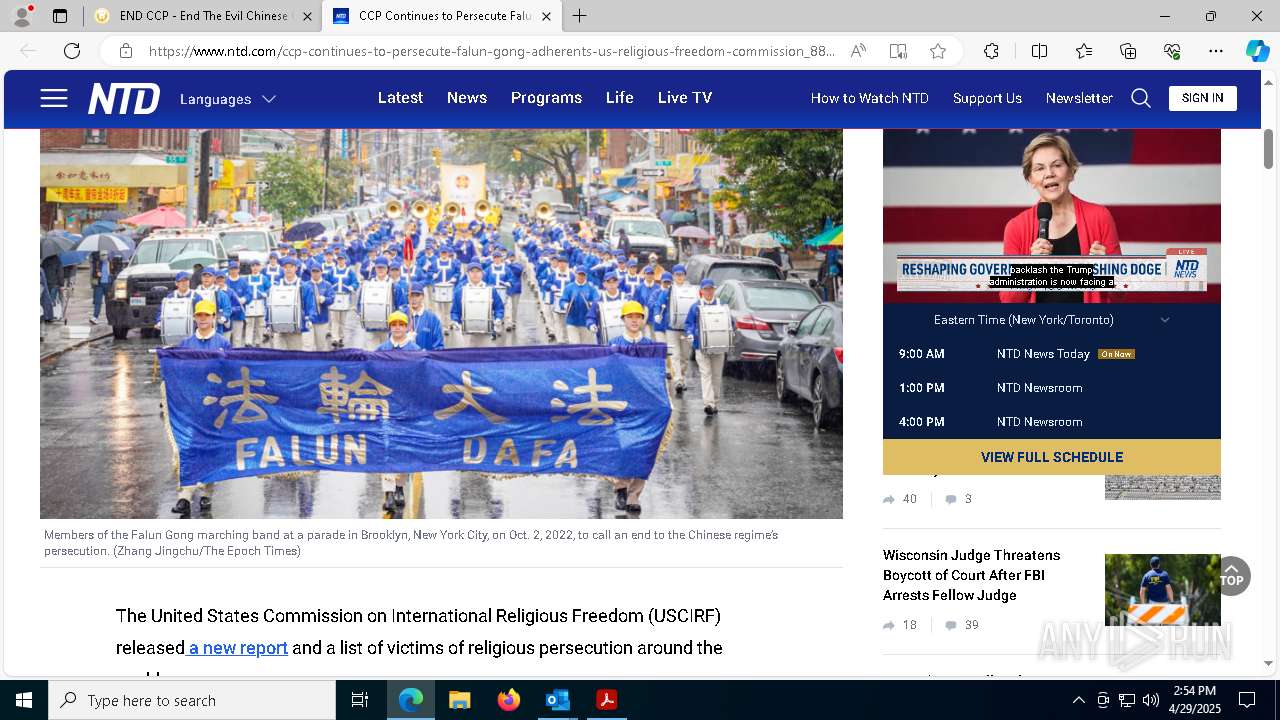Viewport: 1280px width, 720px height.
Task: Click the NTD logo
Action: click(124, 98)
